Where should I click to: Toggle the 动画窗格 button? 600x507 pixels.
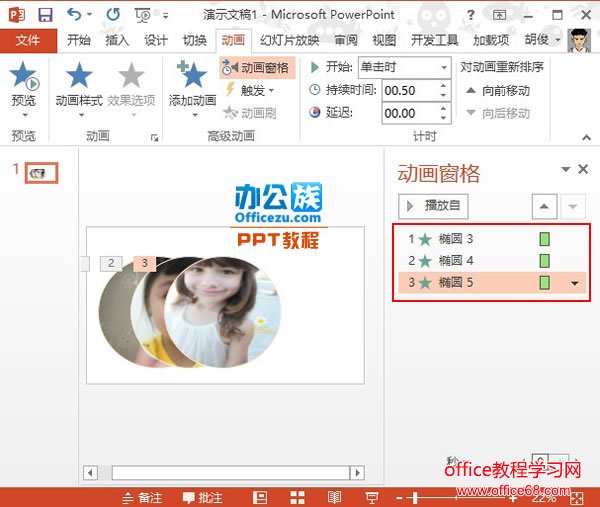[x=257, y=68]
